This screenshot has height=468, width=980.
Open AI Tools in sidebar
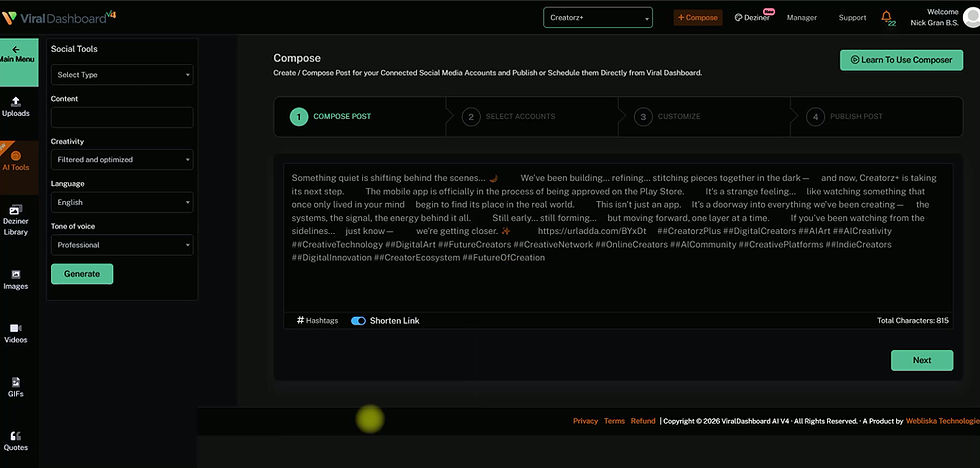click(x=16, y=161)
